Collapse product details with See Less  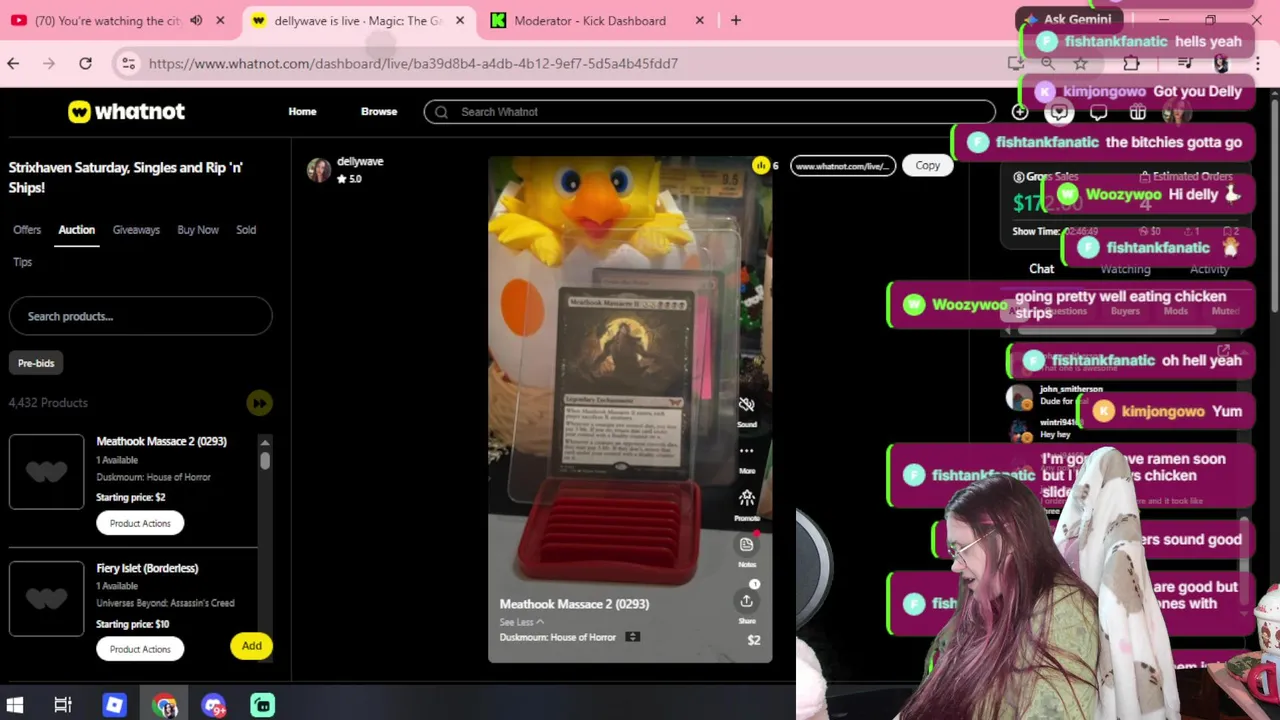(x=521, y=622)
